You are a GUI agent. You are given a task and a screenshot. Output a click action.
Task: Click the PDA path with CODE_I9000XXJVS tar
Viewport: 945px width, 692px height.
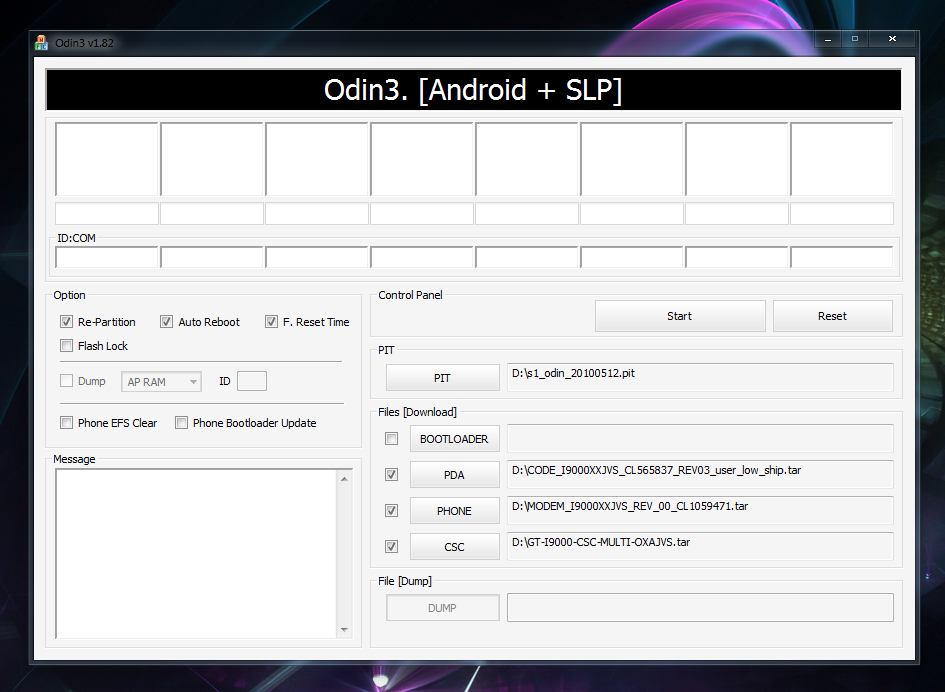(700, 474)
